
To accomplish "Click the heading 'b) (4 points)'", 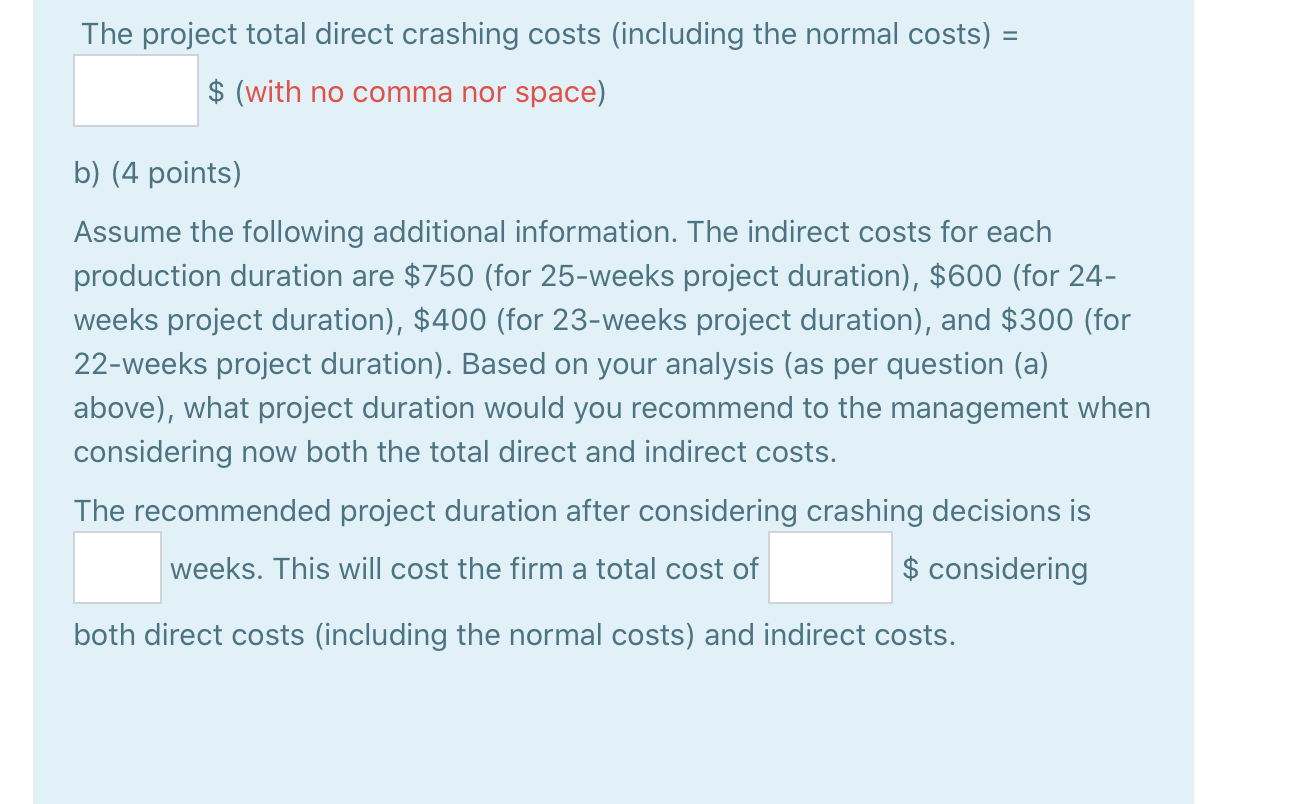I will (x=156, y=172).
